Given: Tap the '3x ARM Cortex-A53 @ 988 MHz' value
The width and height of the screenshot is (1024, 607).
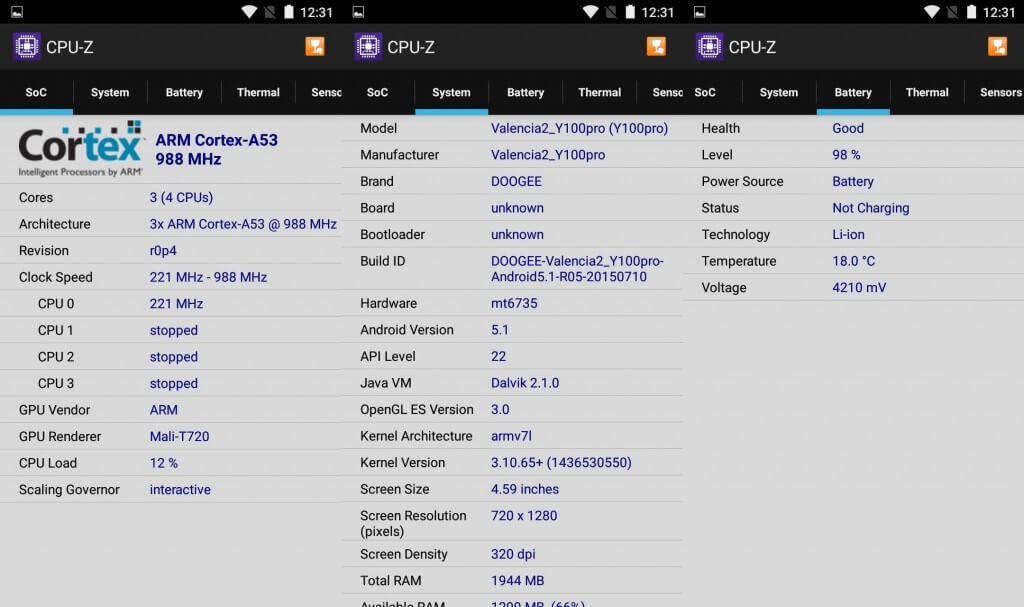Looking at the screenshot, I should 243,224.
